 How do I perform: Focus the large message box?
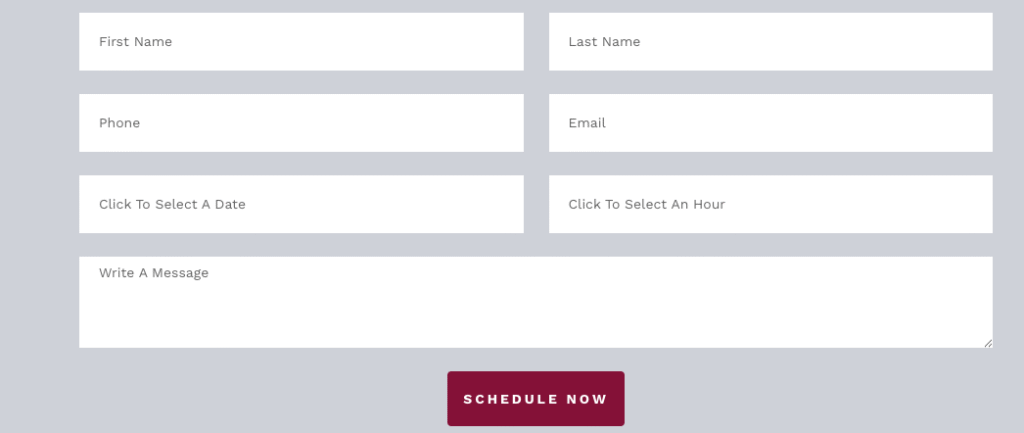[535, 302]
